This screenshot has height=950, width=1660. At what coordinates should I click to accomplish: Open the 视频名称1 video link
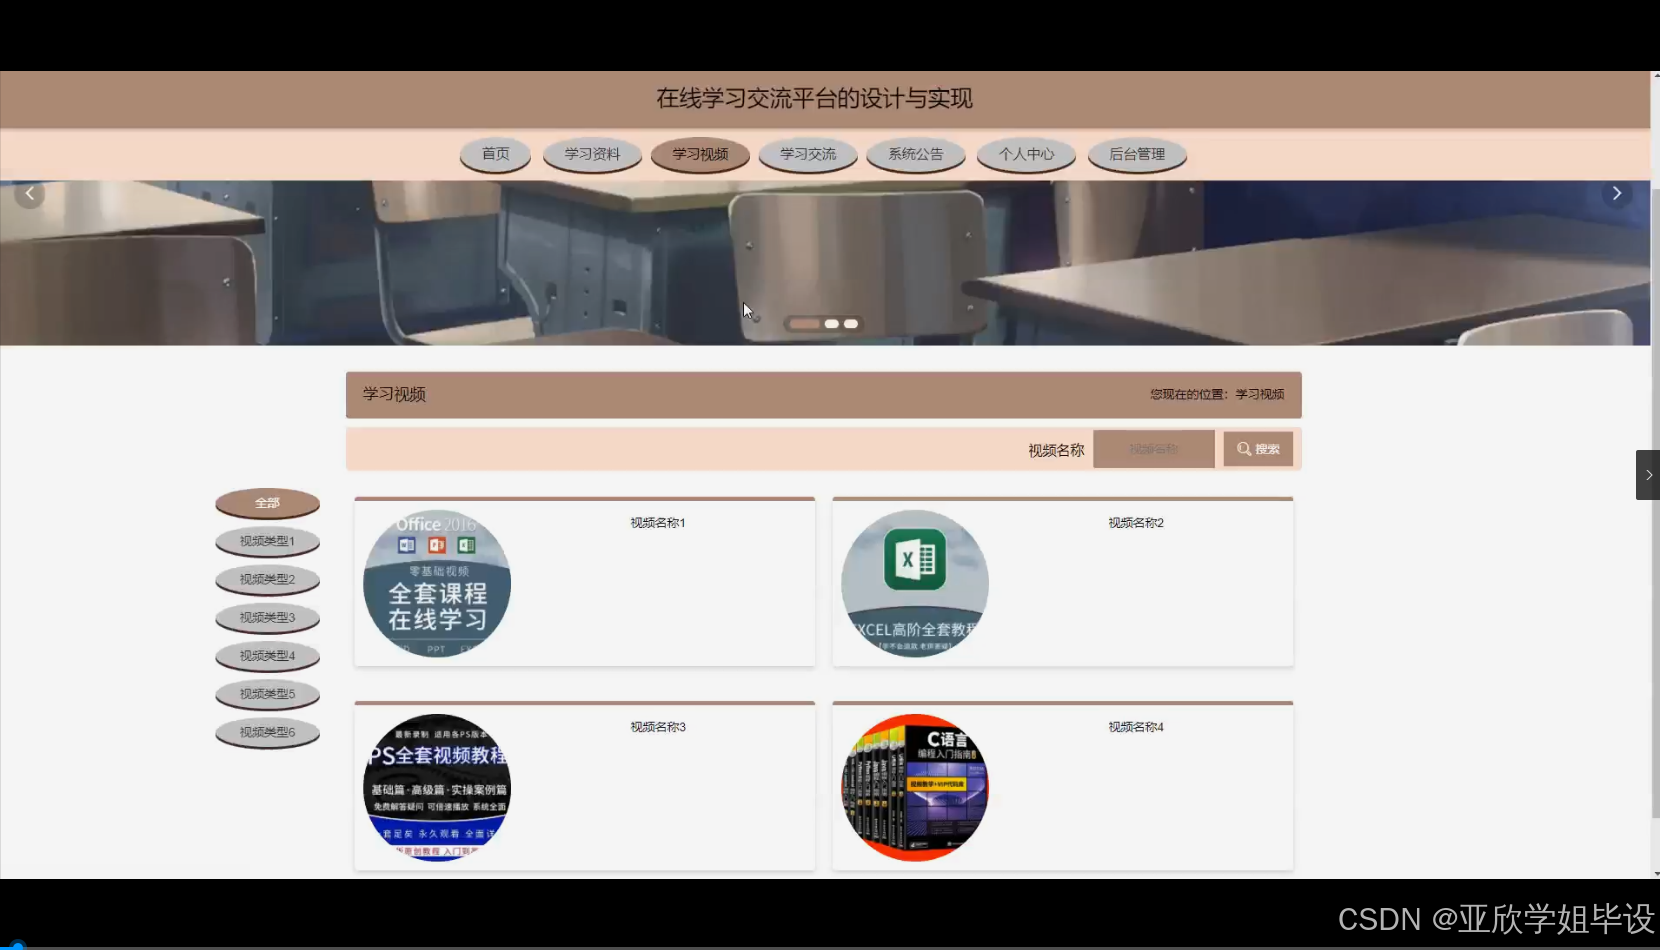pos(656,521)
